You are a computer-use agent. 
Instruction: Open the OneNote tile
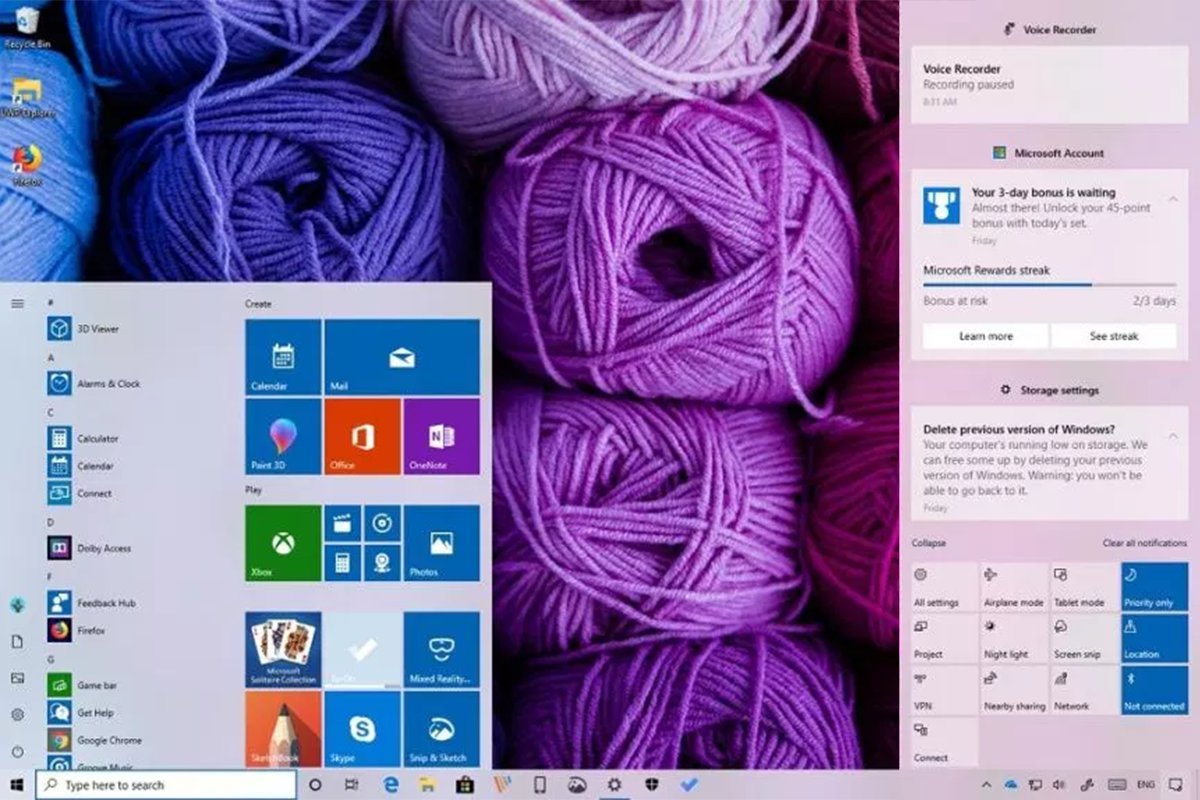(x=441, y=436)
